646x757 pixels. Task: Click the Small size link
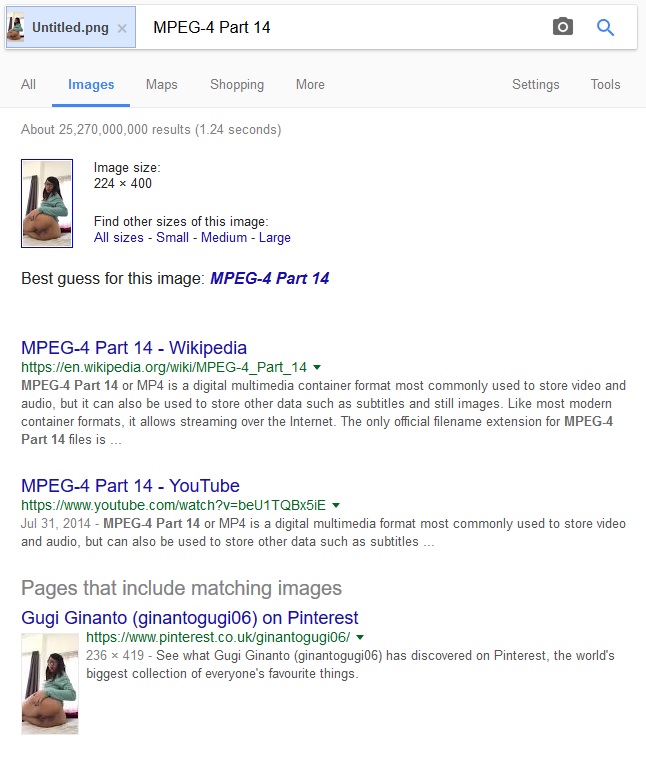(x=172, y=238)
